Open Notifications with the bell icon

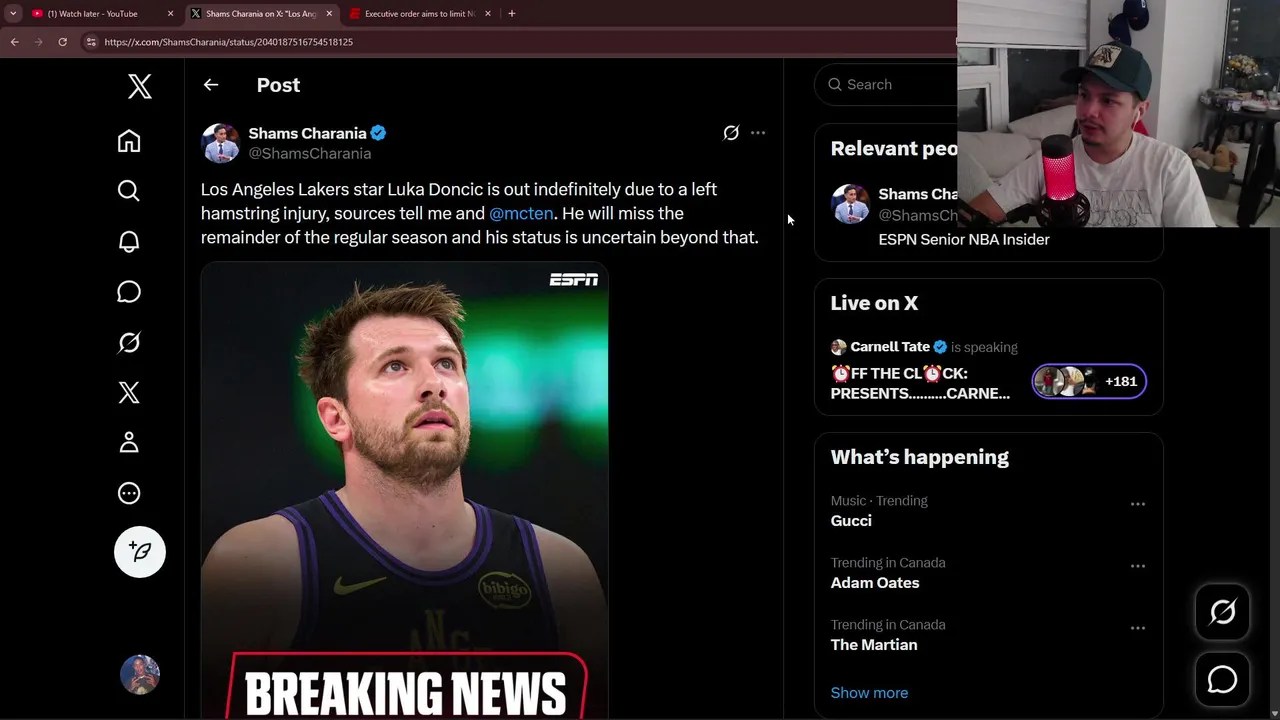tap(129, 241)
